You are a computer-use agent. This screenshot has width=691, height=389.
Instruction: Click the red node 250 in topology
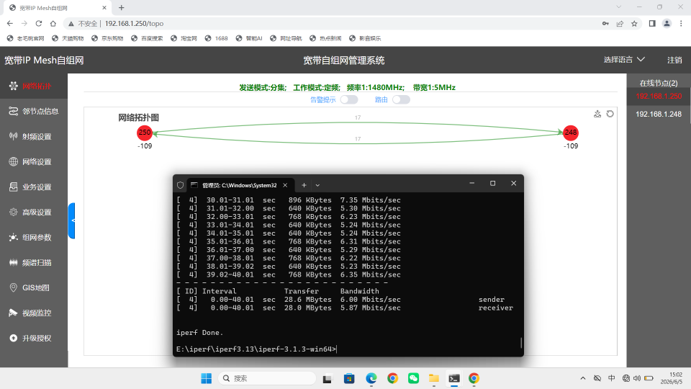[145, 132]
